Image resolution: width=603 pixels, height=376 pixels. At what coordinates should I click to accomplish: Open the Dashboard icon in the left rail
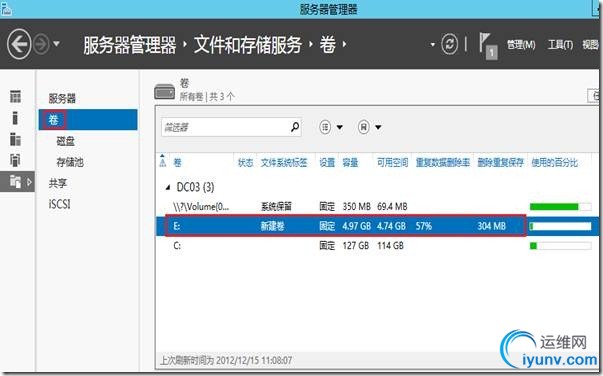point(15,96)
